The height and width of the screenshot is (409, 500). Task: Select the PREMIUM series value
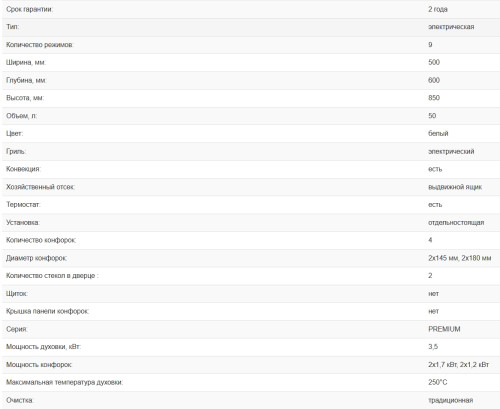coord(444,329)
